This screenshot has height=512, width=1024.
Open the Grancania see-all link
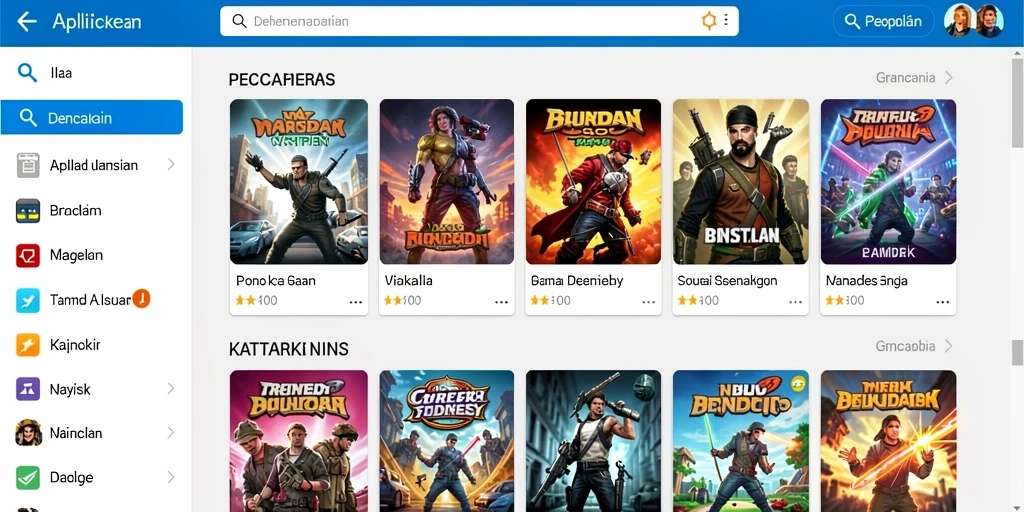coord(905,78)
